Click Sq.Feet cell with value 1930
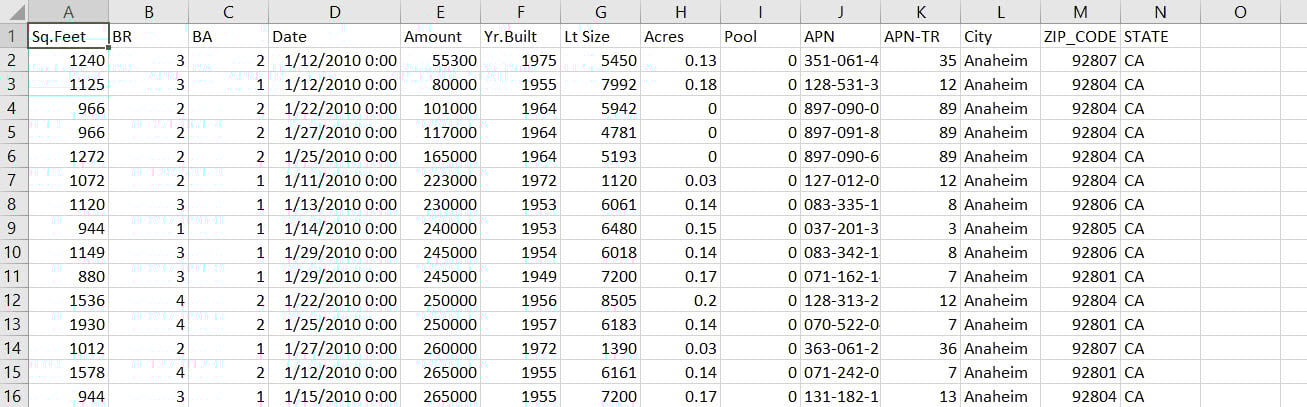Viewport: 1307px width, 407px height. click(69, 325)
